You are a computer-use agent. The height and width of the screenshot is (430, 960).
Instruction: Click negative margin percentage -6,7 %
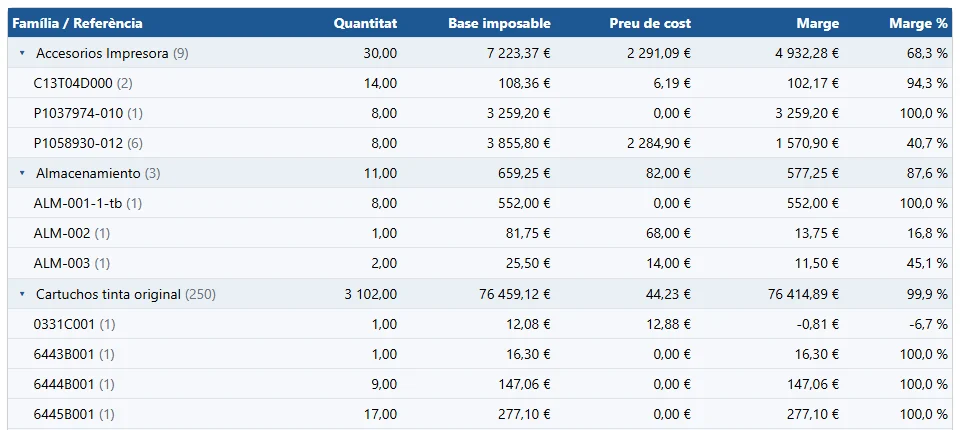[x=928, y=324]
